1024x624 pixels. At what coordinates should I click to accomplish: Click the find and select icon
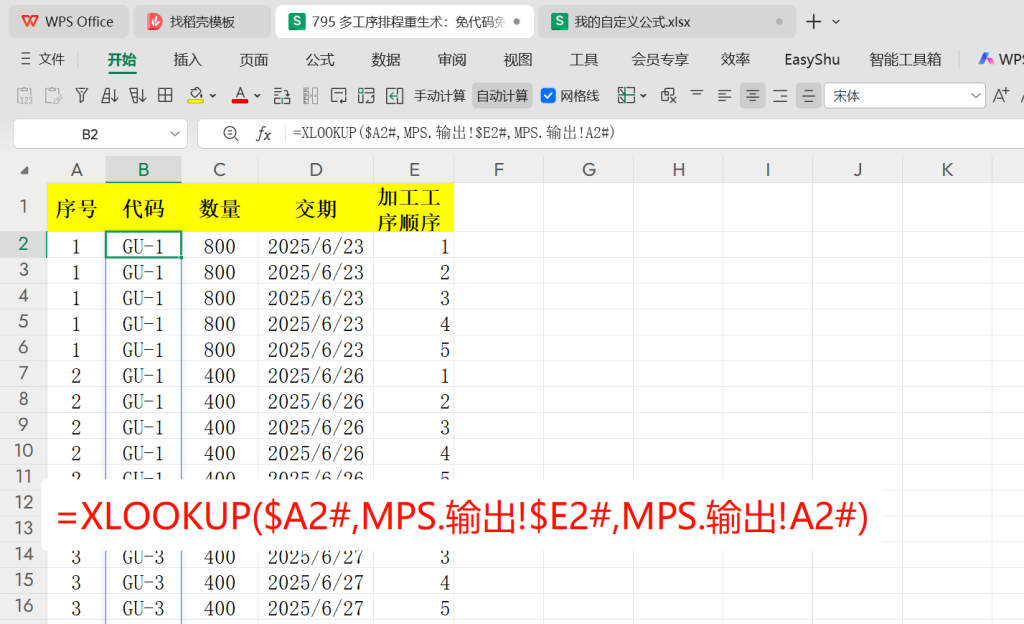tap(668, 96)
